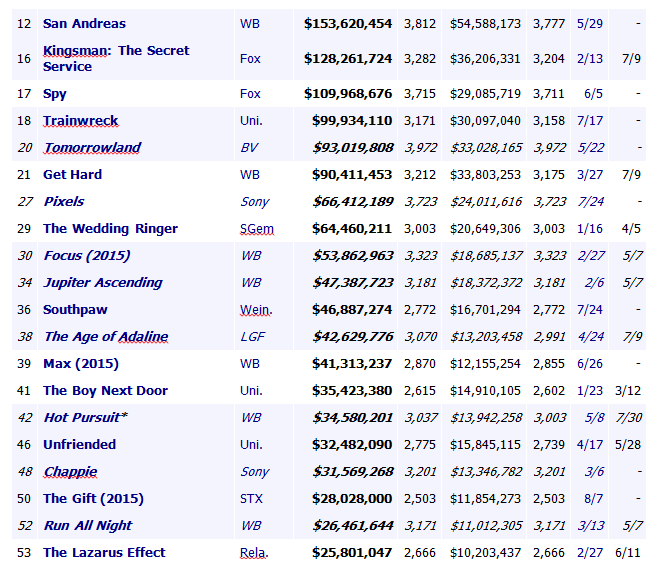Click the Wein. studio link
The height and width of the screenshot is (571, 658).
tap(255, 310)
